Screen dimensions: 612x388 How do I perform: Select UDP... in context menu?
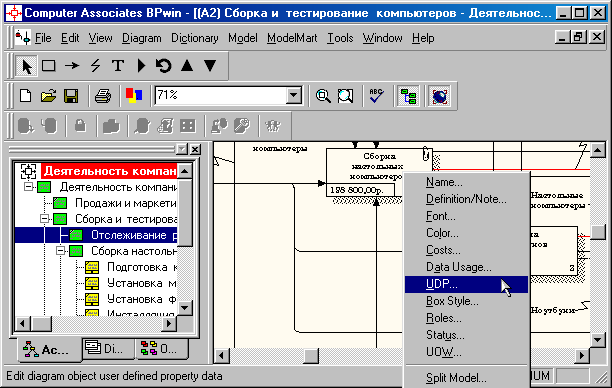466,284
